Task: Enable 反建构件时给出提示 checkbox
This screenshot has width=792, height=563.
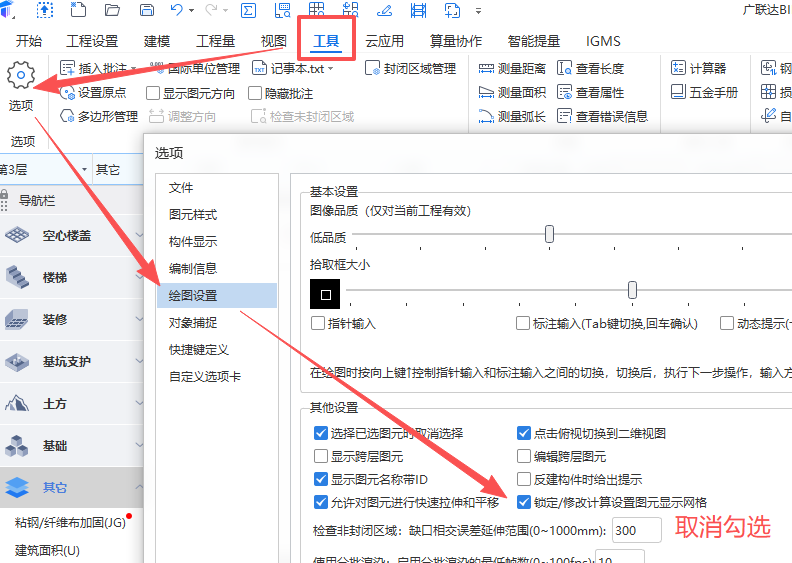Action: pos(524,479)
